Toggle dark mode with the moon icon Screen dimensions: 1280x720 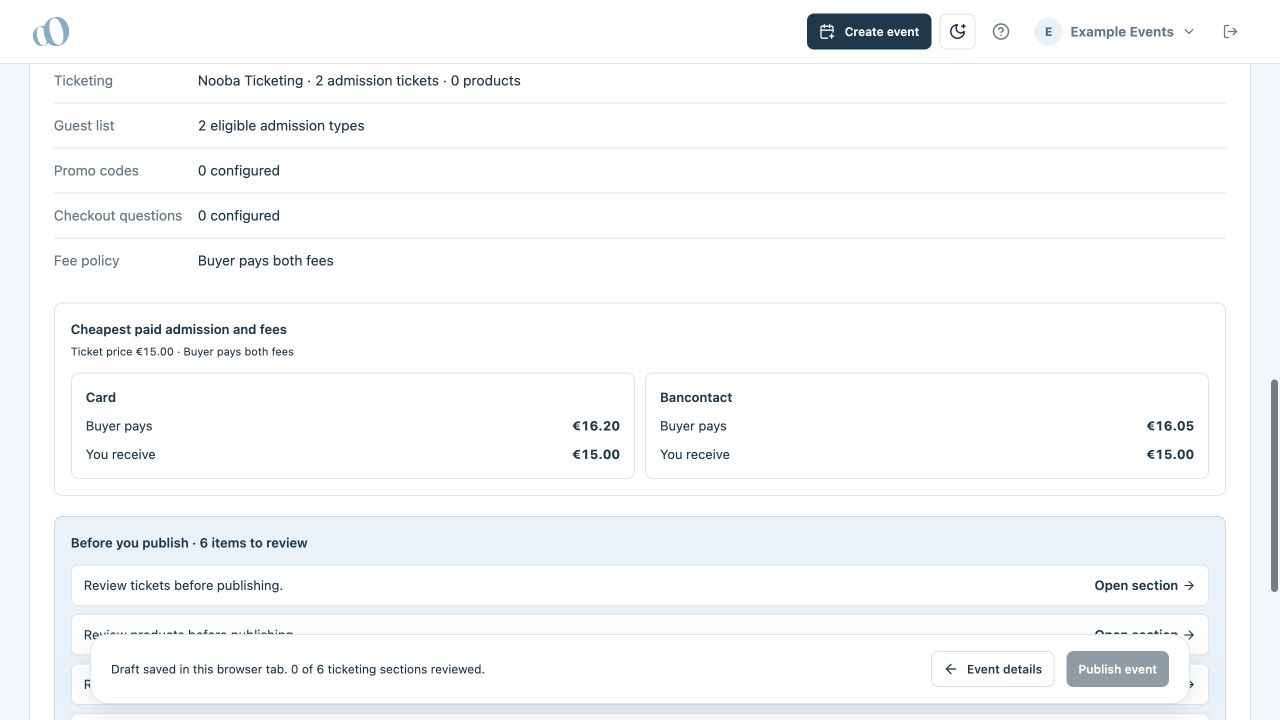(957, 32)
